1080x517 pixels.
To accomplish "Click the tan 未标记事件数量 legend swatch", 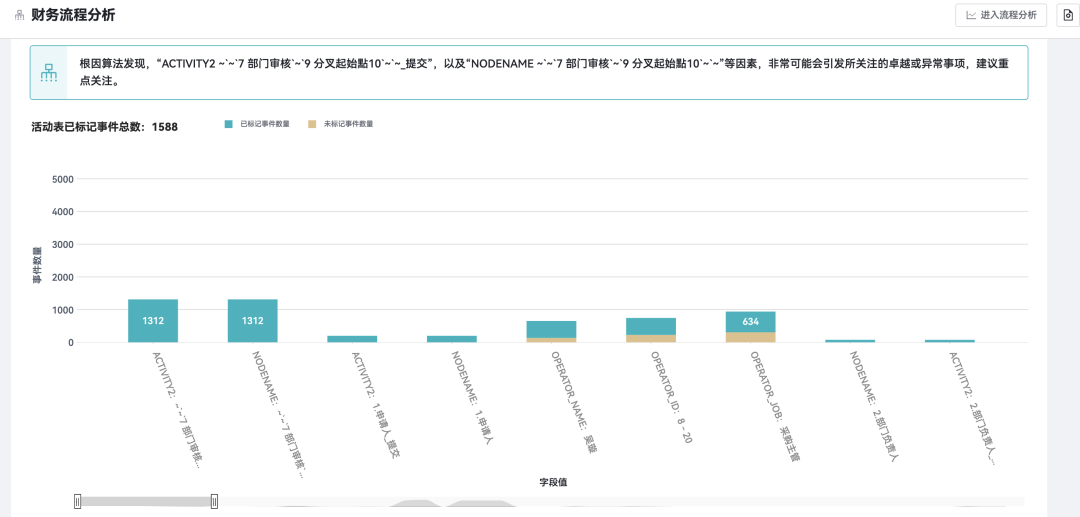I will 312,124.
